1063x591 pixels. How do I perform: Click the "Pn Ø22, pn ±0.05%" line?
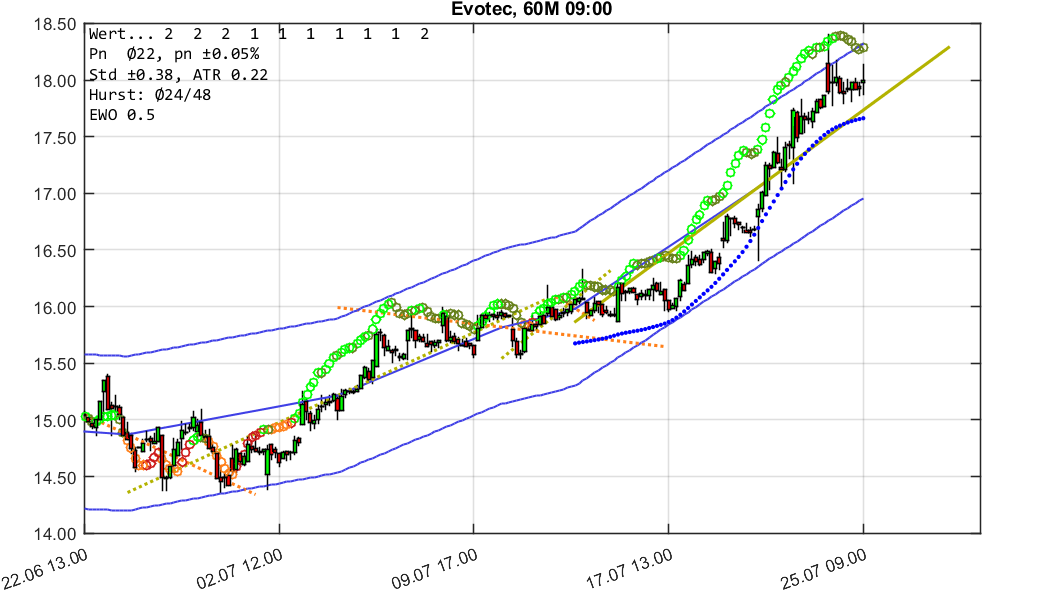click(x=174, y=54)
